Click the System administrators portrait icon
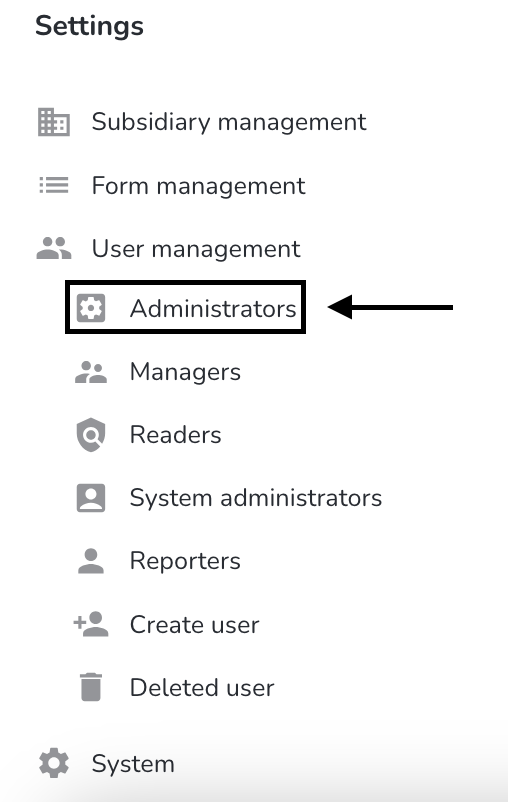The height and width of the screenshot is (802, 508). click(91, 498)
